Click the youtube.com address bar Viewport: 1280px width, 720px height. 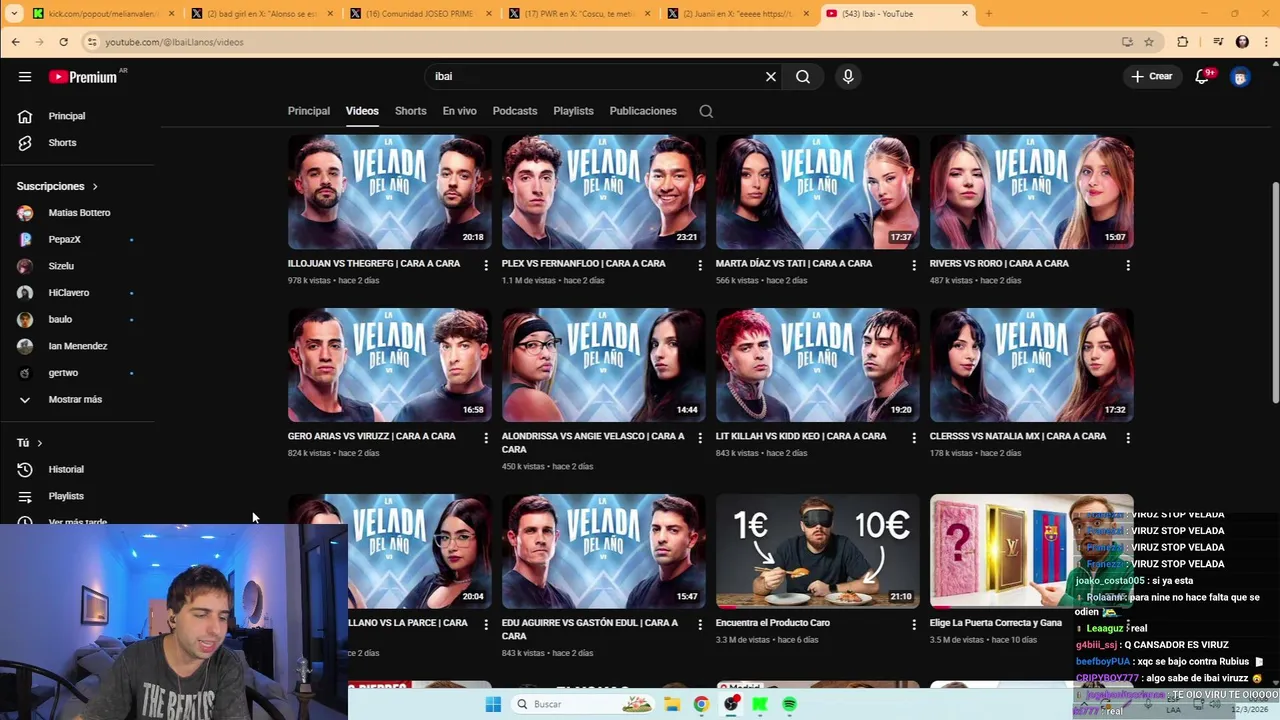600,42
